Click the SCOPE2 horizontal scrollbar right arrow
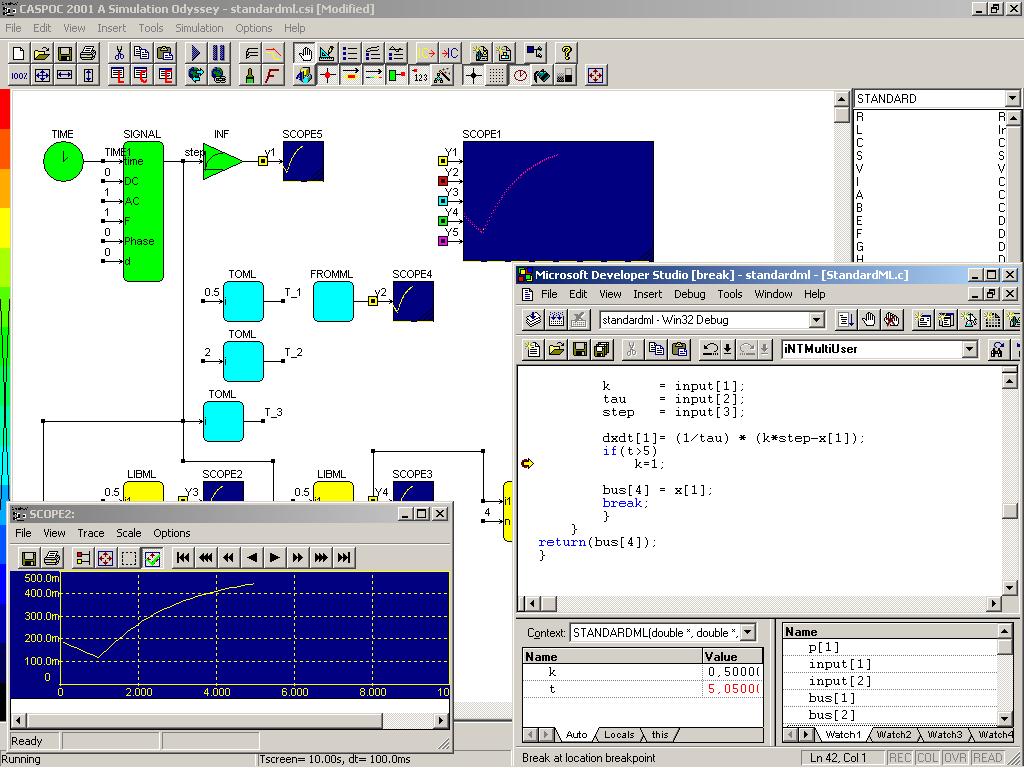This screenshot has height=768, width=1024. tap(441, 720)
